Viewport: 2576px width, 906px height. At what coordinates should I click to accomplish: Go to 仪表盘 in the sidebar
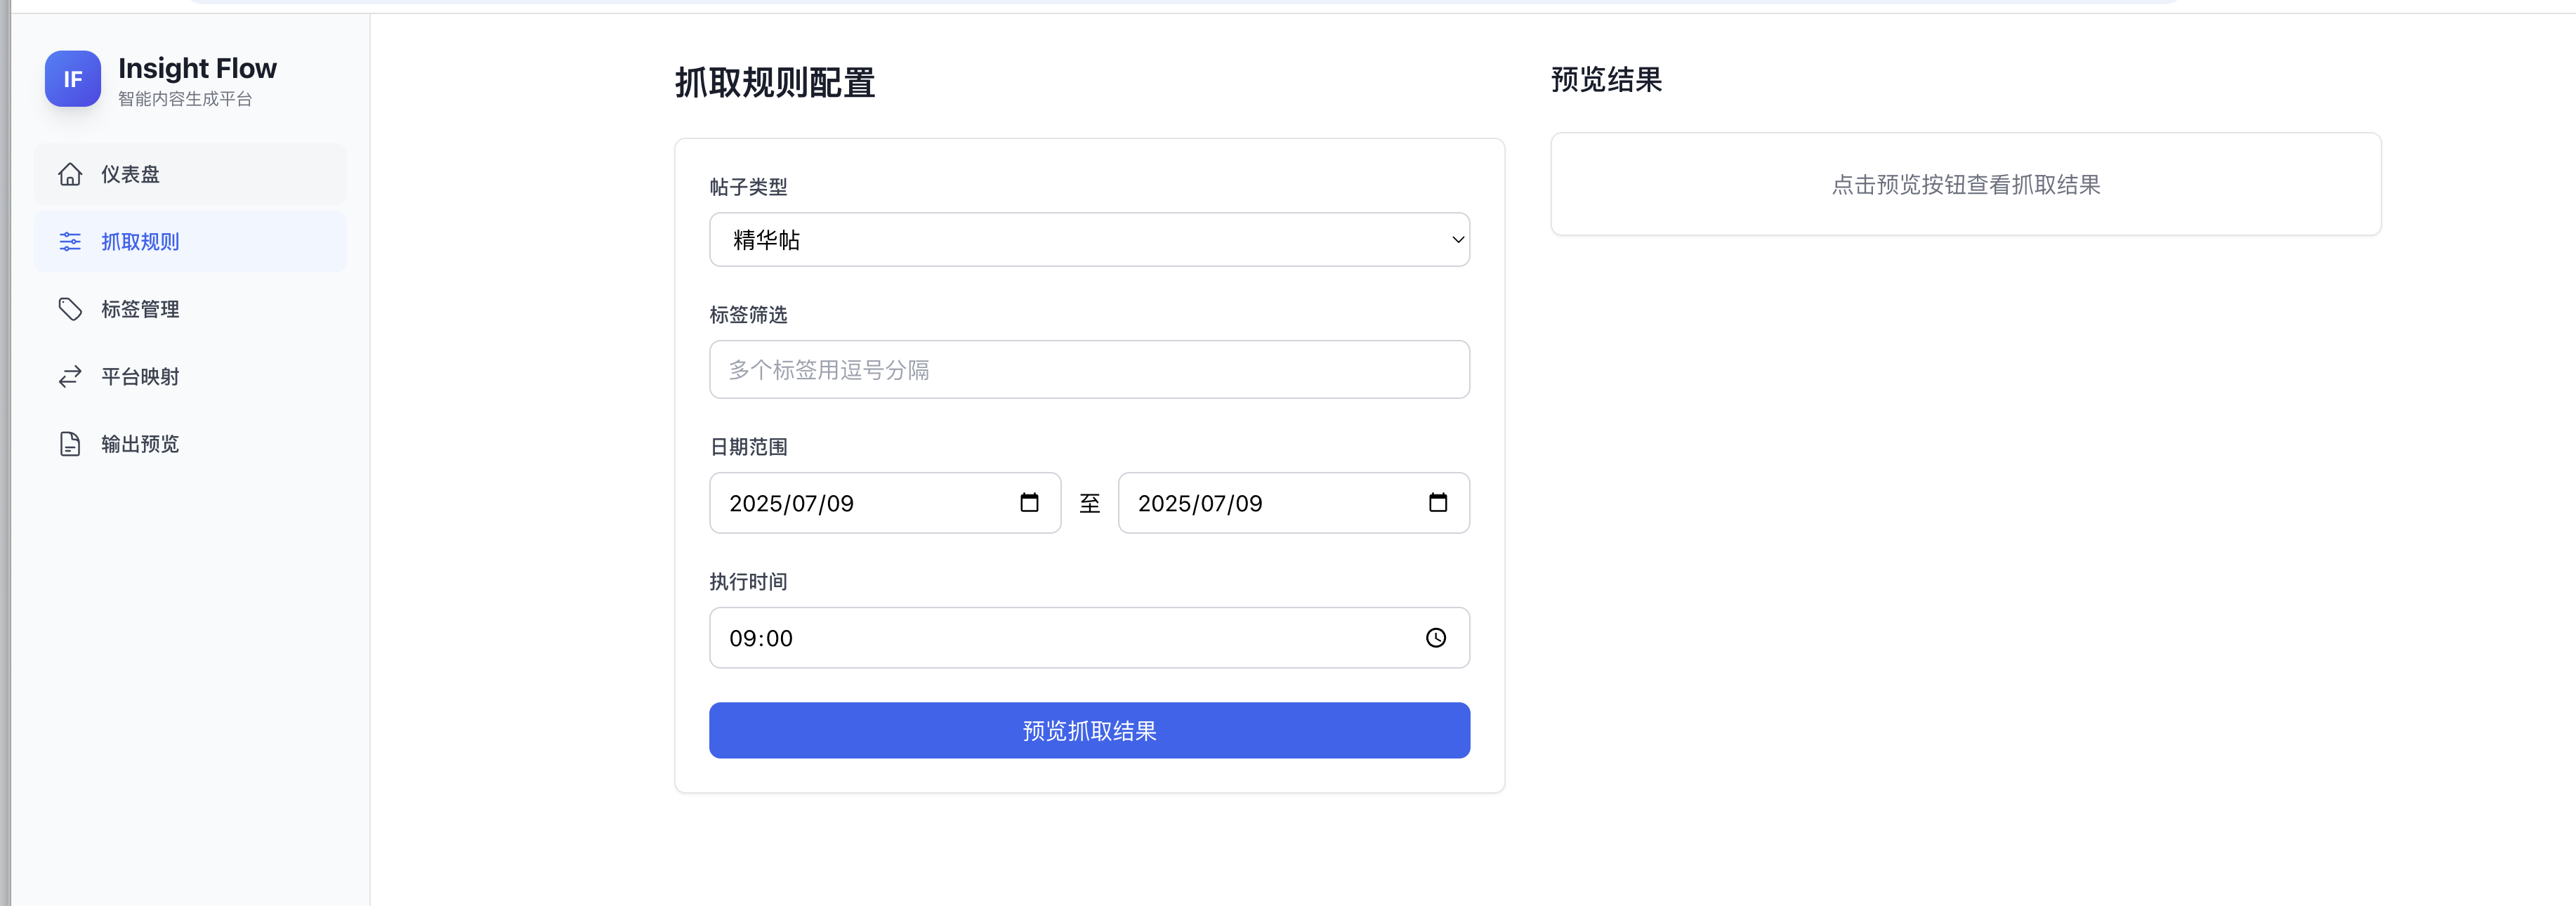point(190,174)
